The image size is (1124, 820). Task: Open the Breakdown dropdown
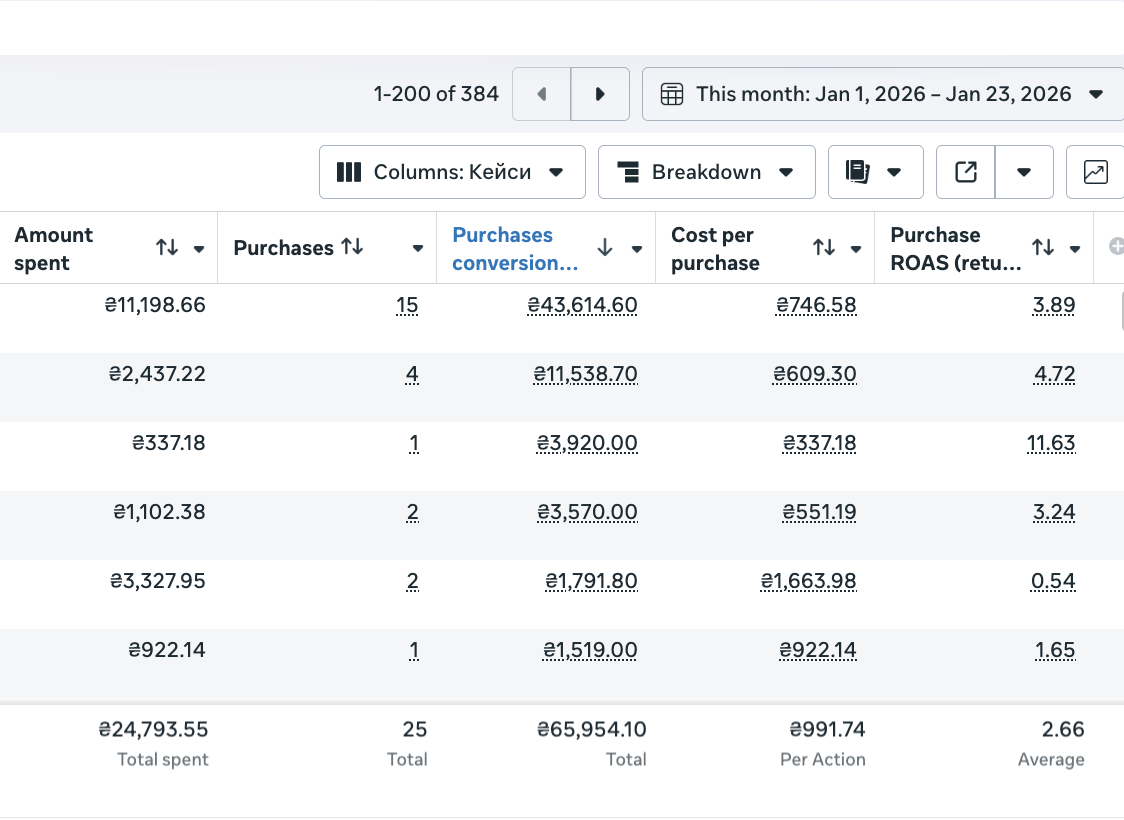tap(707, 172)
